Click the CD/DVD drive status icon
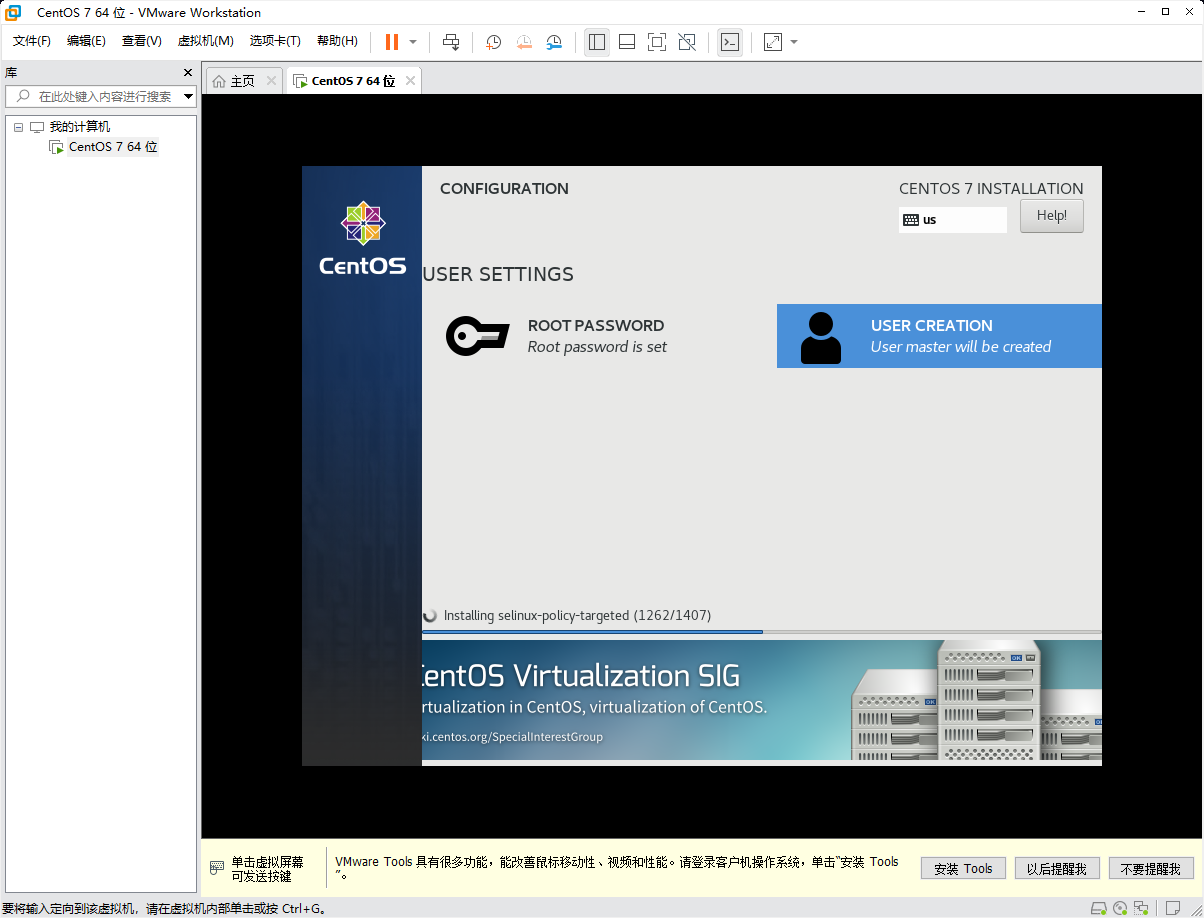This screenshot has height=918, width=1204. pyautogui.click(x=1121, y=908)
